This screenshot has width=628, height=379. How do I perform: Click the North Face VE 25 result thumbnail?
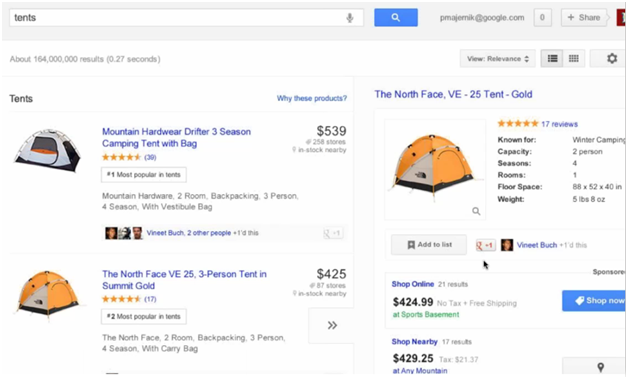point(48,293)
